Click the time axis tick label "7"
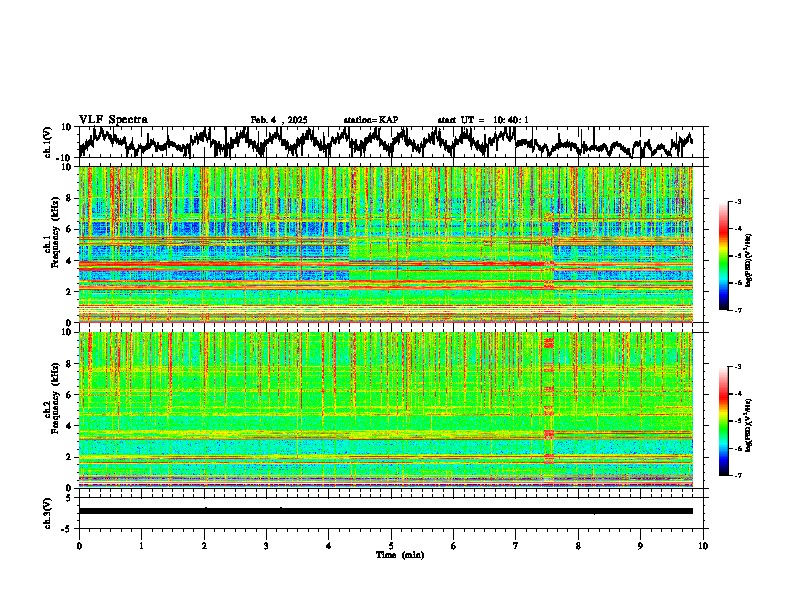Image resolution: width=792 pixels, height=612 pixels. pyautogui.click(x=516, y=546)
